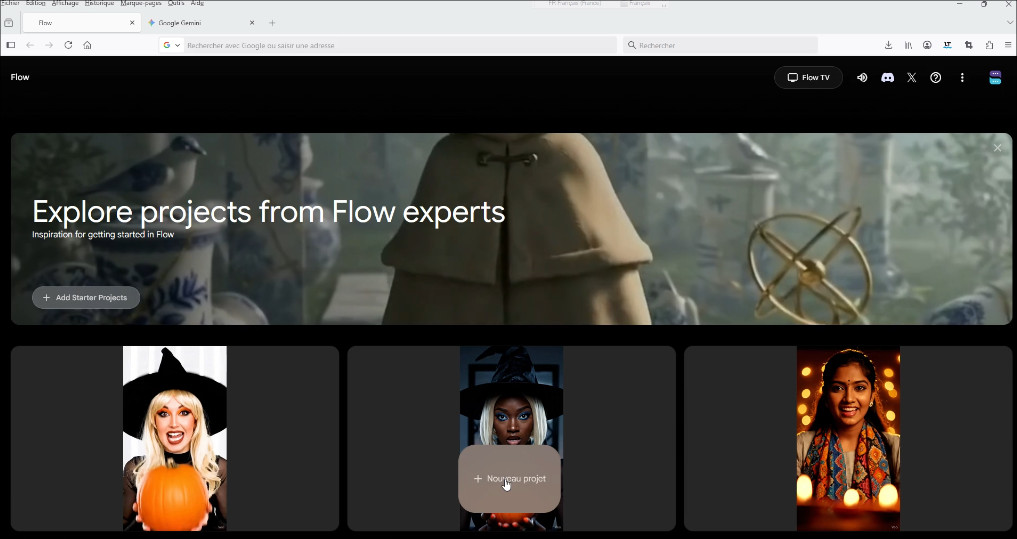Expand the Google search engine dropdown
Screen dimensions: 1017x539
172,45
